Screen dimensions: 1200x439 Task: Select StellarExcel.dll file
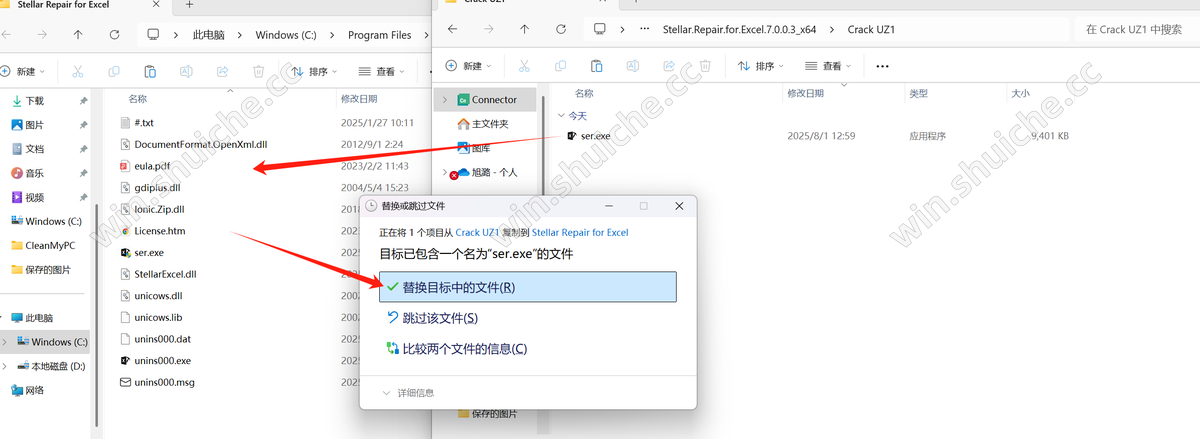pyautogui.click(x=165, y=273)
